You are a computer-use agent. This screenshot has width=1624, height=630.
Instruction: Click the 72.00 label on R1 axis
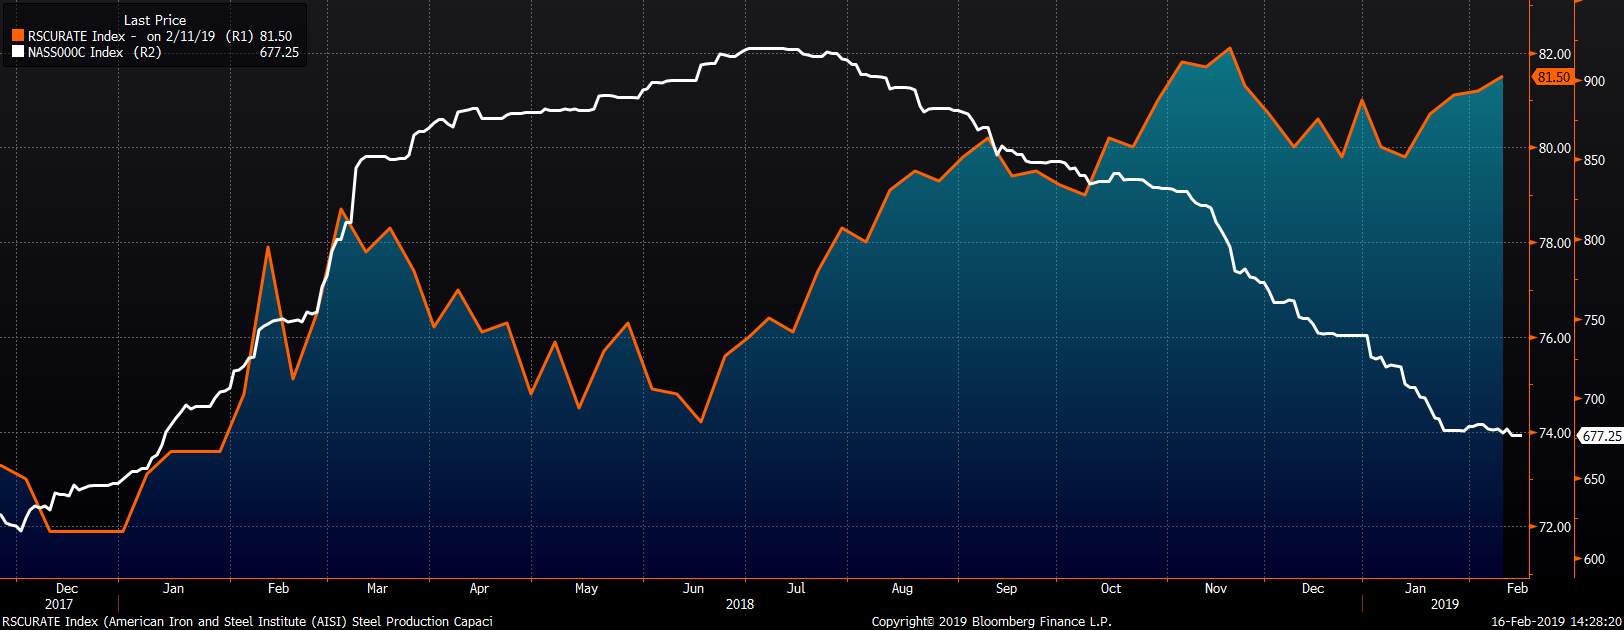(x=1554, y=527)
